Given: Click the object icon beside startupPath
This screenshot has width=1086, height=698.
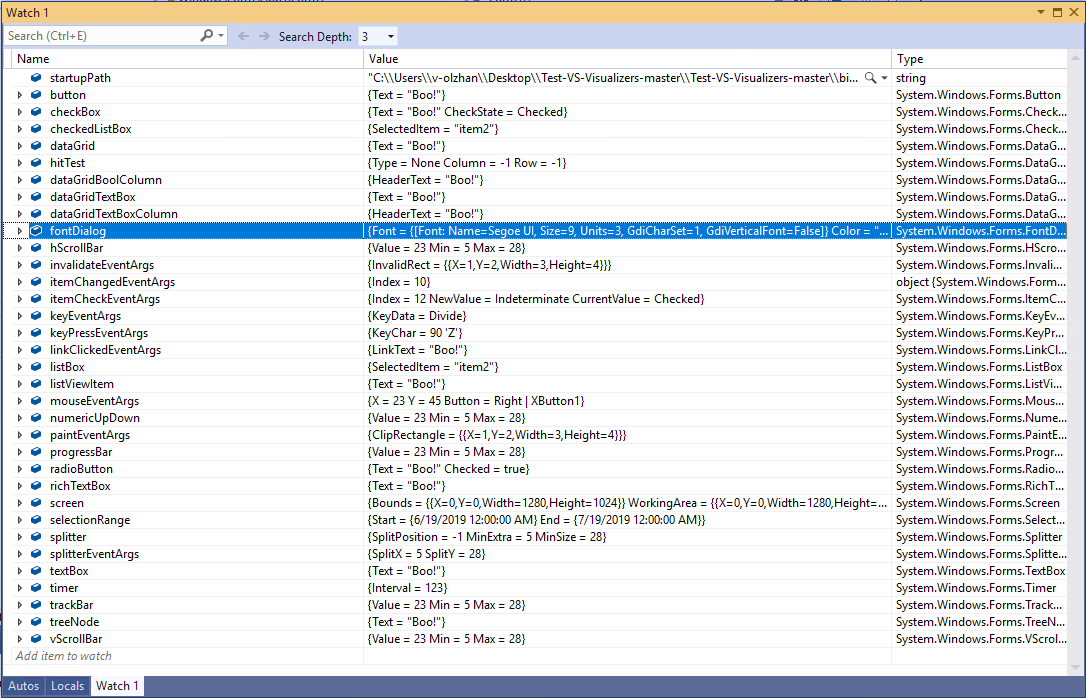Looking at the screenshot, I should point(35,77).
